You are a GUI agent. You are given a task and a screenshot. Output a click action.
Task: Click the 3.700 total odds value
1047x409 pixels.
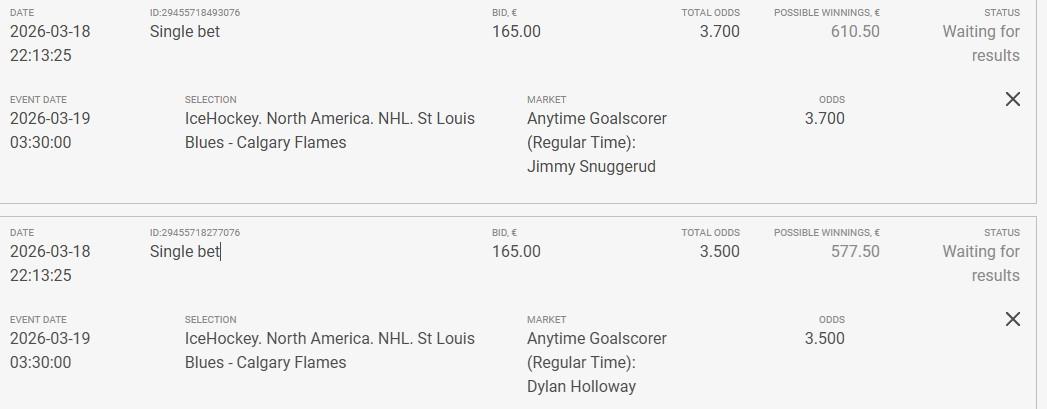[720, 31]
